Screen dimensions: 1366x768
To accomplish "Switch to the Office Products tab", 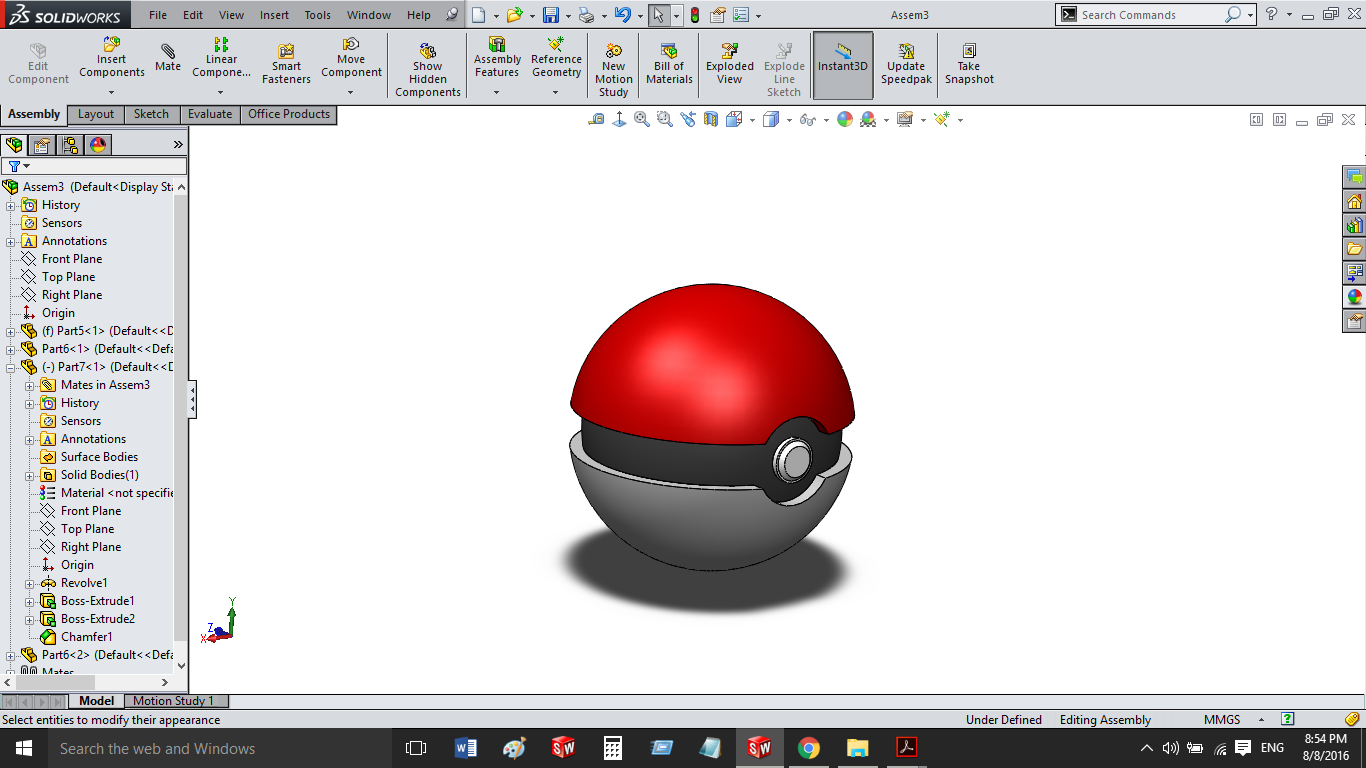I will (x=289, y=115).
